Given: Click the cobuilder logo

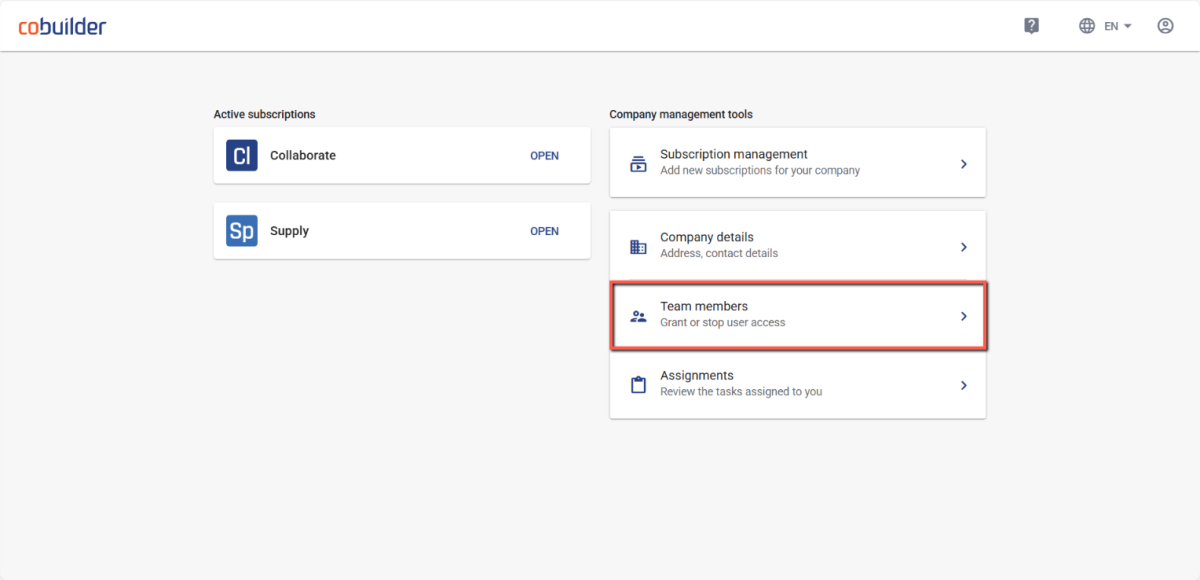Looking at the screenshot, I should click(62, 26).
